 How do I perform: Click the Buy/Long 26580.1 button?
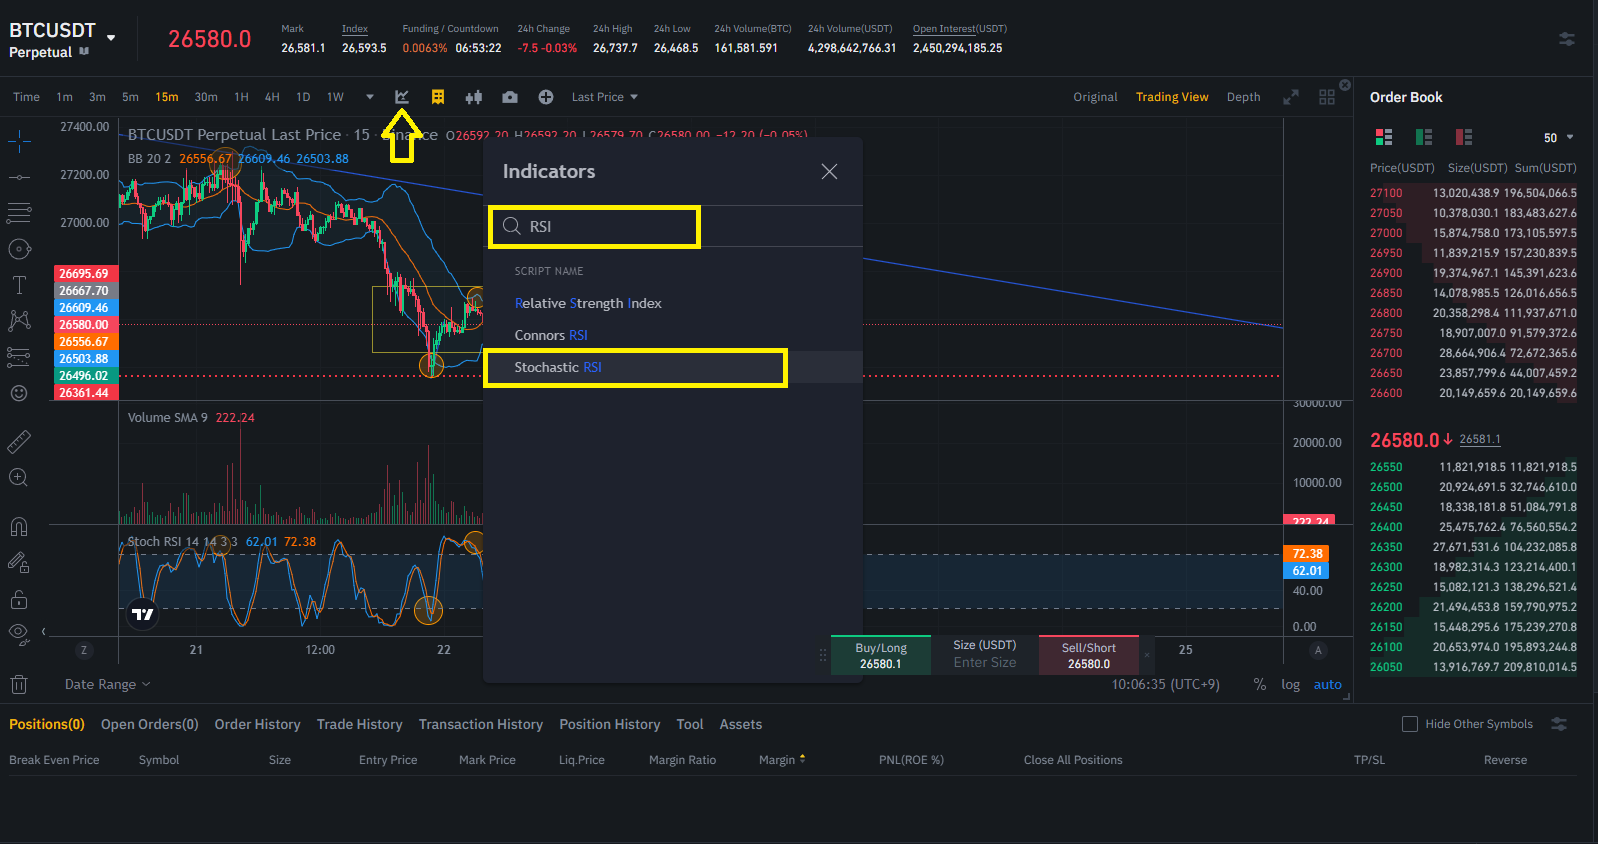(x=881, y=655)
